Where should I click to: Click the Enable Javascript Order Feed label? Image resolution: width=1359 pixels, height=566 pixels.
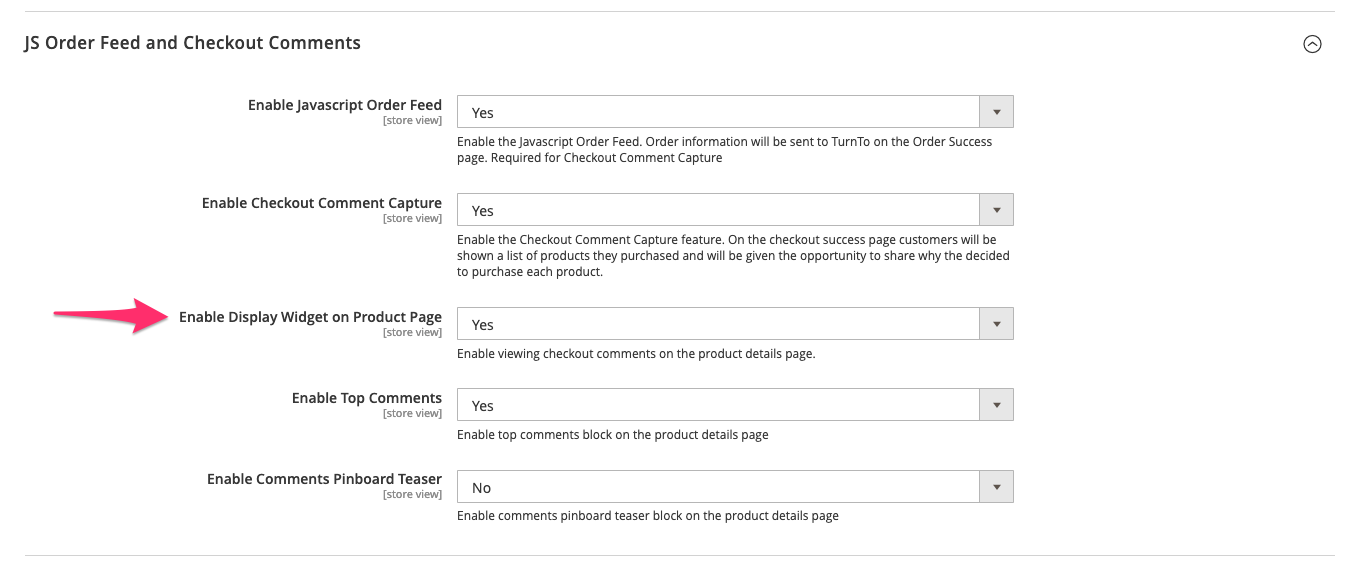(344, 105)
